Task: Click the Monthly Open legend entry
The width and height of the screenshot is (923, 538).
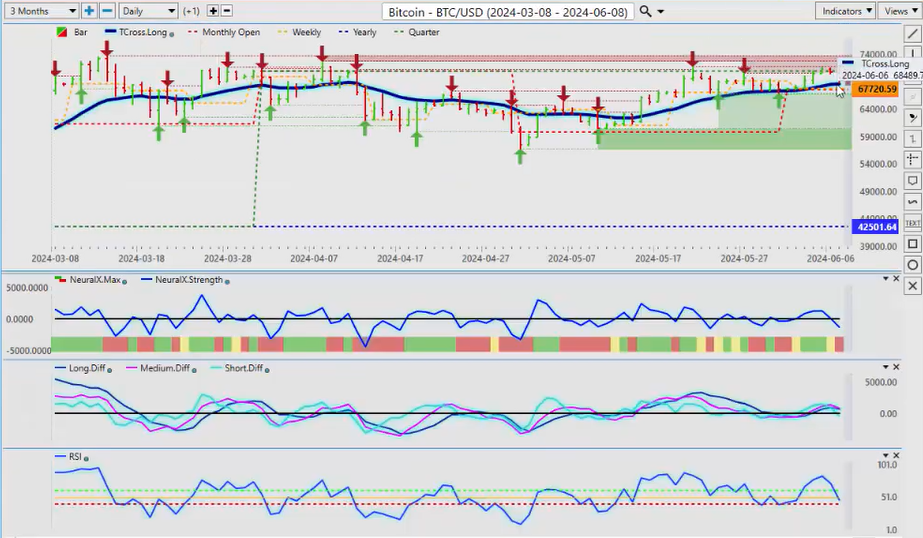Action: [x=224, y=32]
